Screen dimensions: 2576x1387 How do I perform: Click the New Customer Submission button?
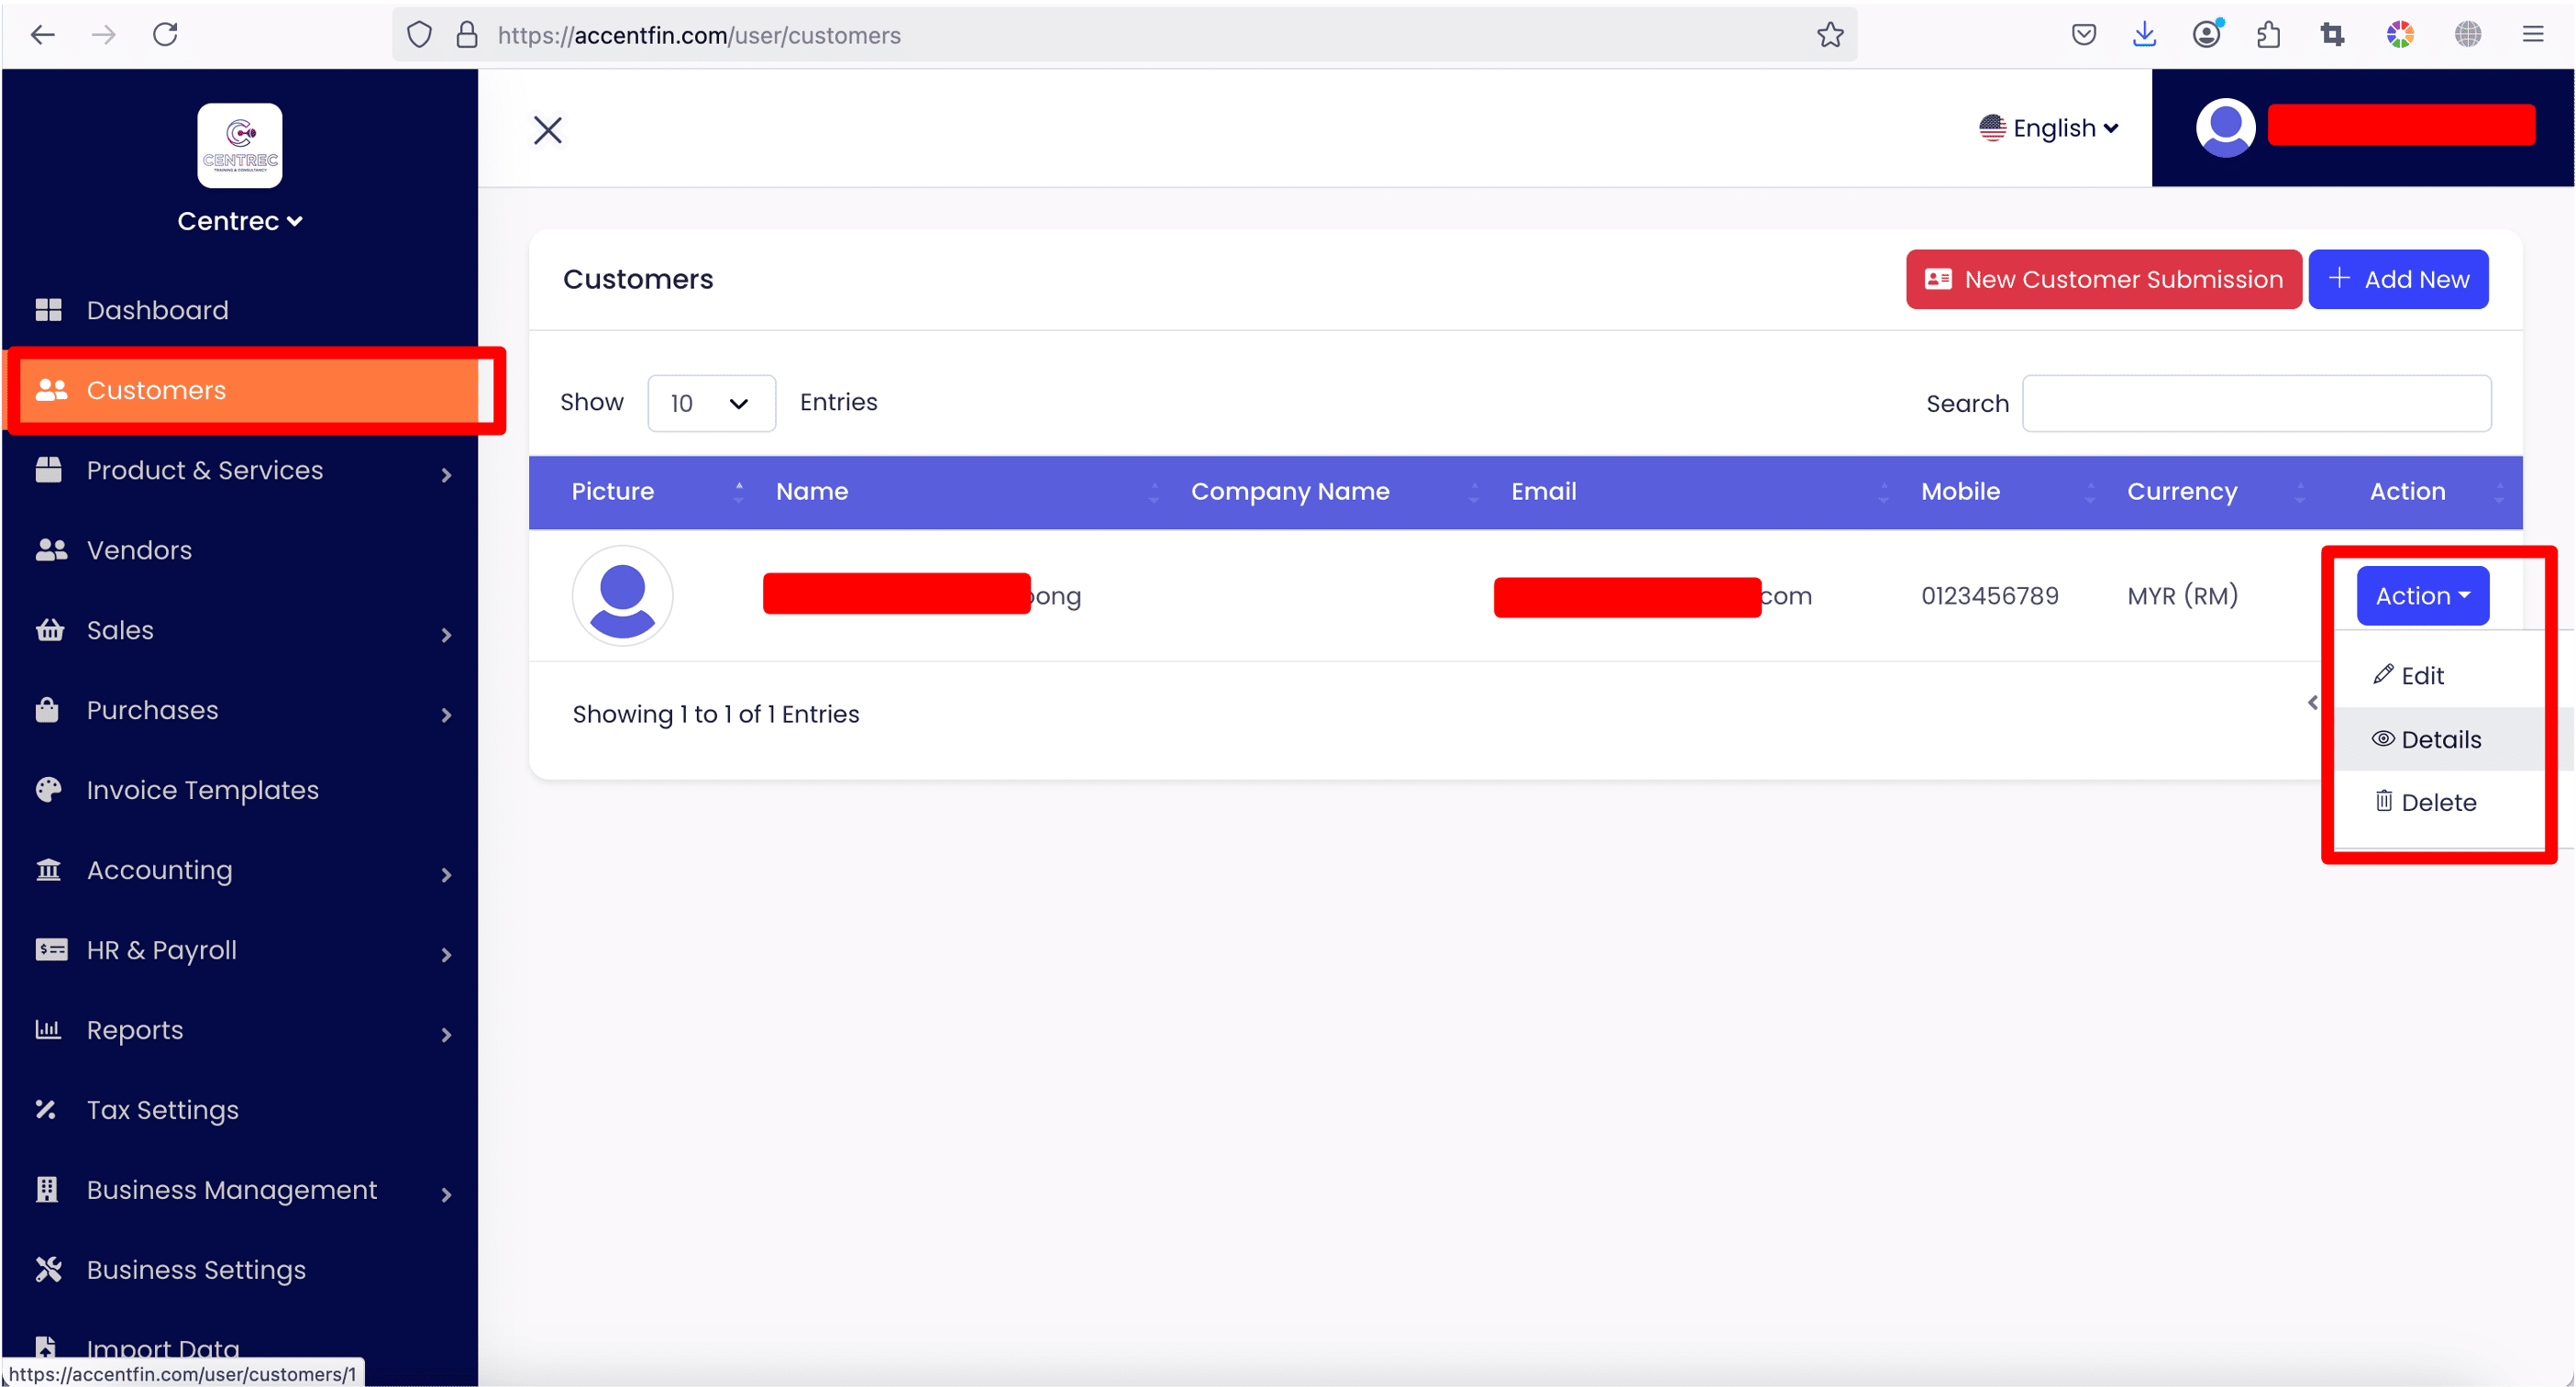pos(2103,280)
